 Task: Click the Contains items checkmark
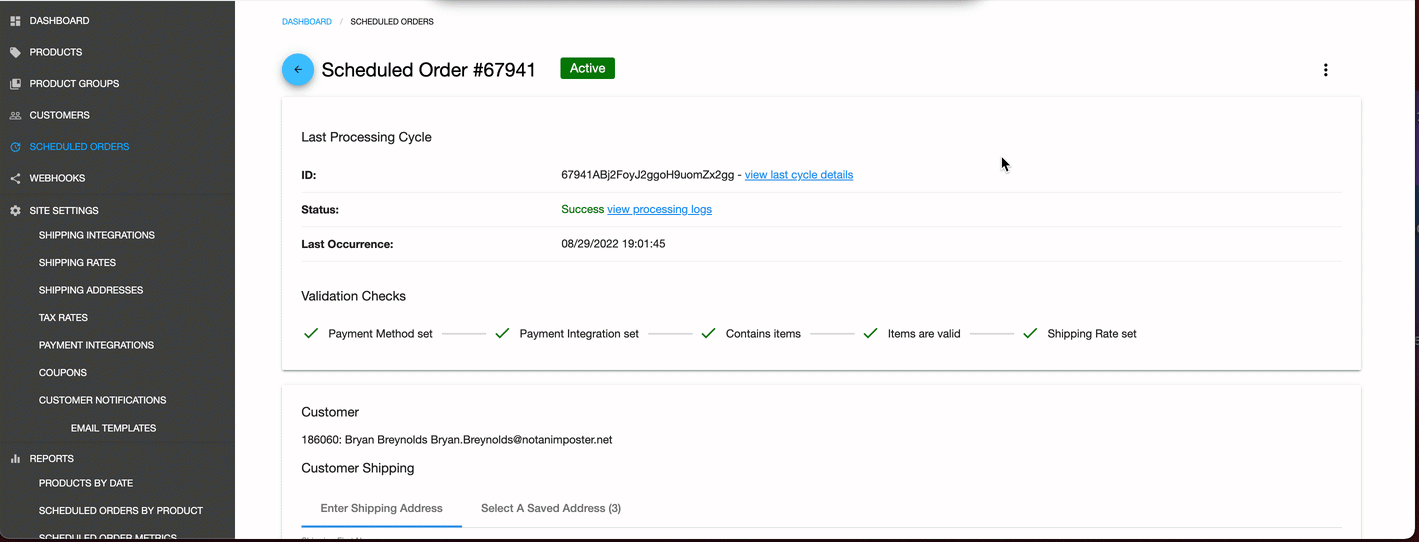(709, 333)
